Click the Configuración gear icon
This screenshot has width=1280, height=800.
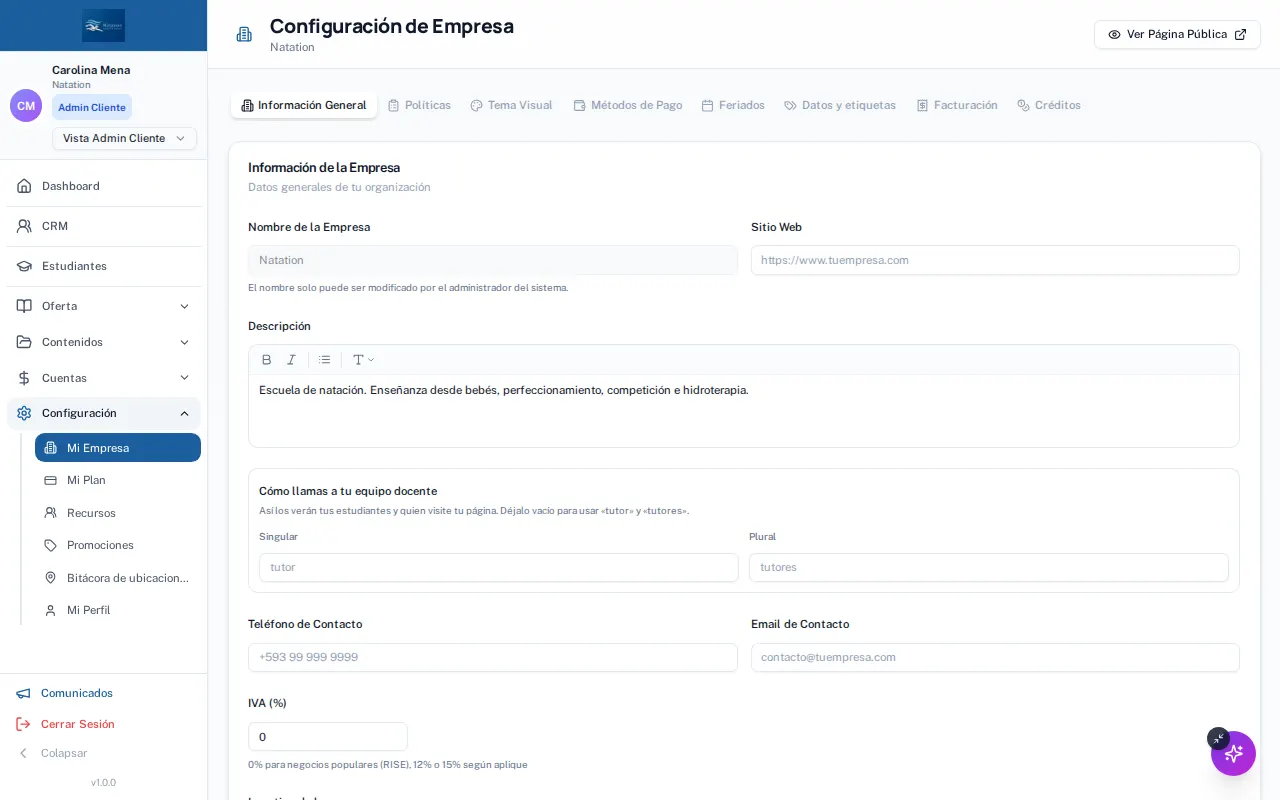[x=24, y=413]
